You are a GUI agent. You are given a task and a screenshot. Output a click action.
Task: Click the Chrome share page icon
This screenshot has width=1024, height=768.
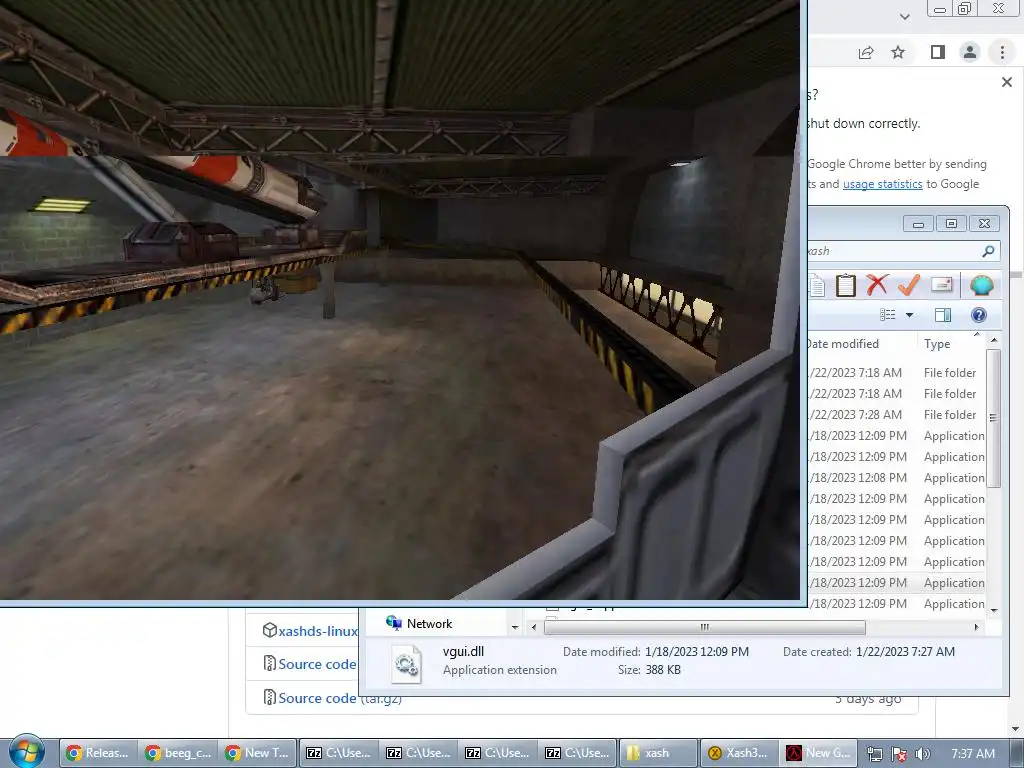(866, 52)
